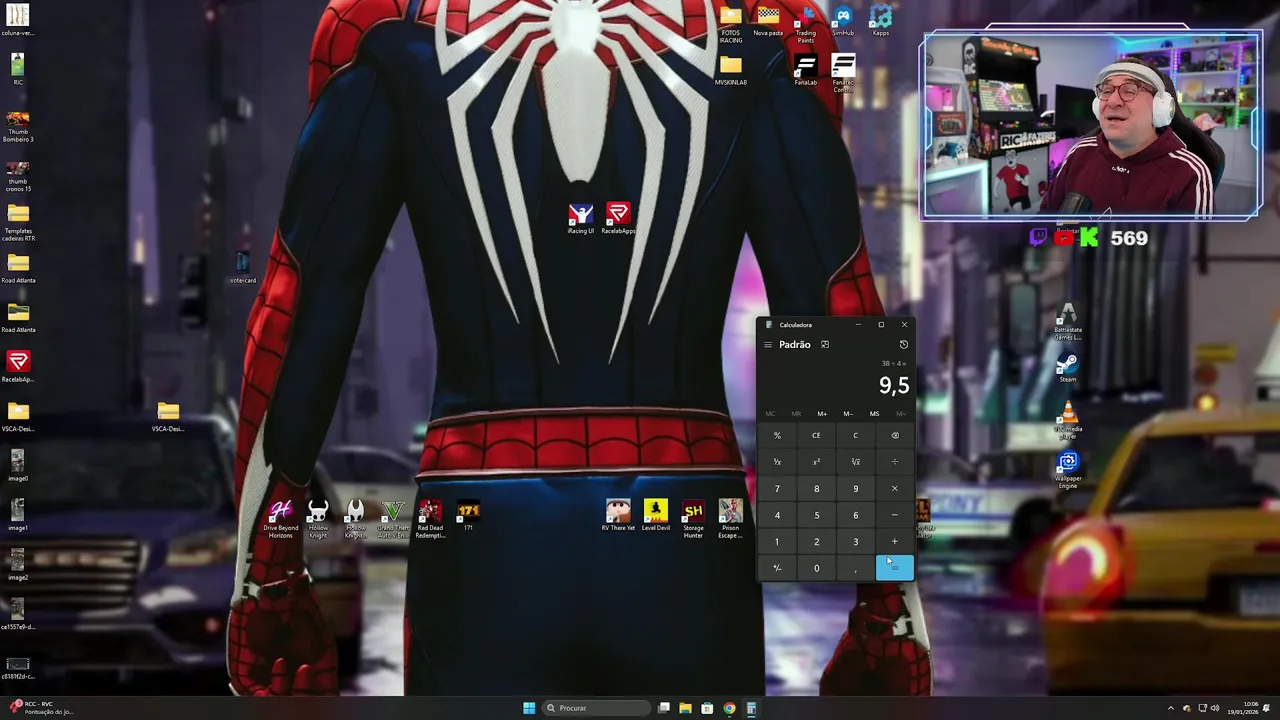Click the Procurar taskbar search box
This screenshot has height=720, width=1280.
(x=597, y=708)
